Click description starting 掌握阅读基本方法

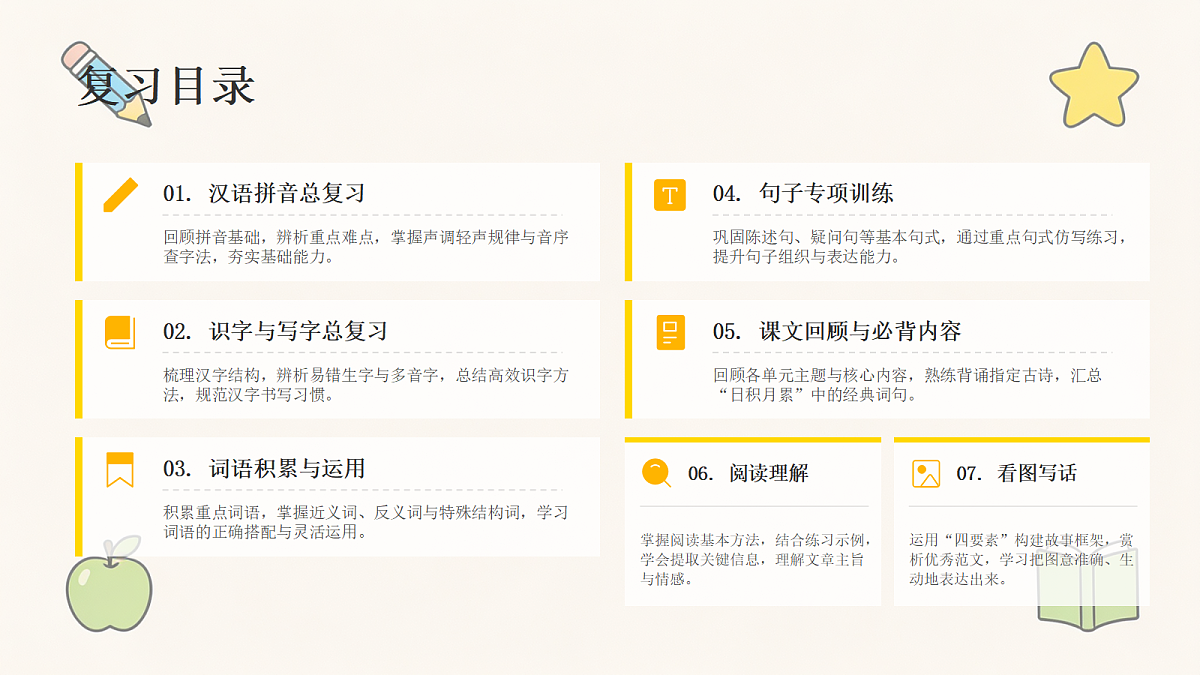pyautogui.click(x=756, y=559)
